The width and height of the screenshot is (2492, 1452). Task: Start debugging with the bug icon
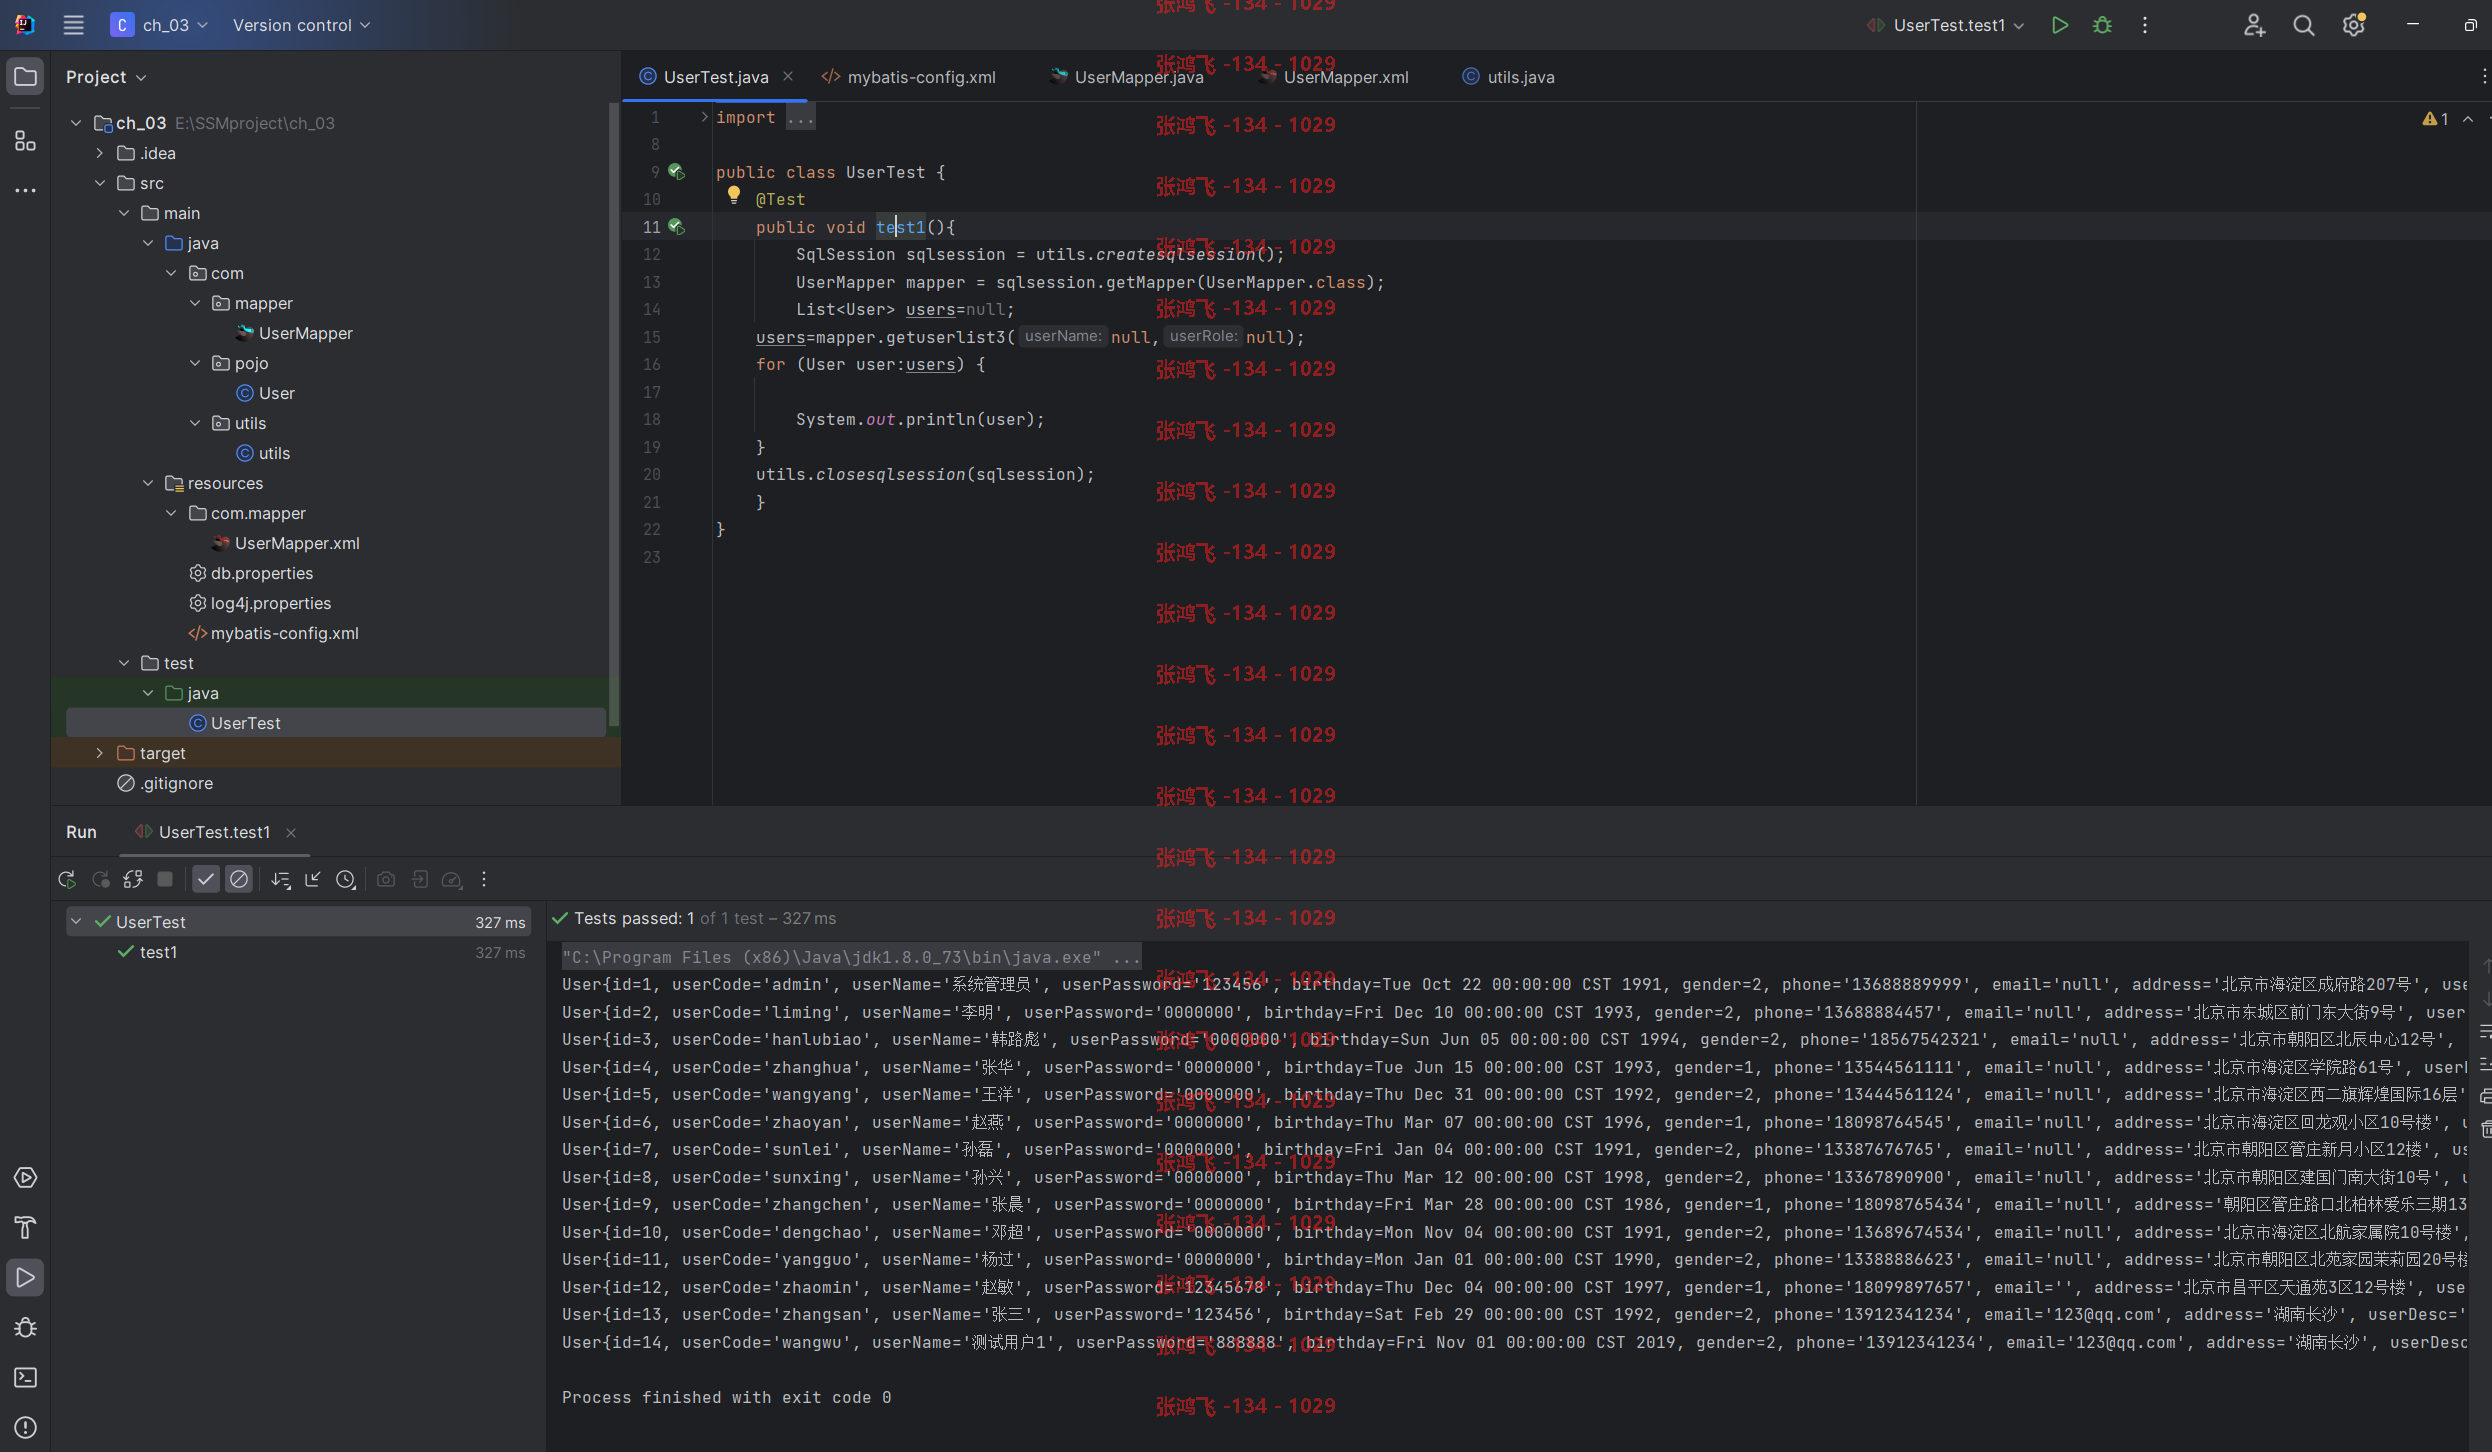(x=2102, y=25)
